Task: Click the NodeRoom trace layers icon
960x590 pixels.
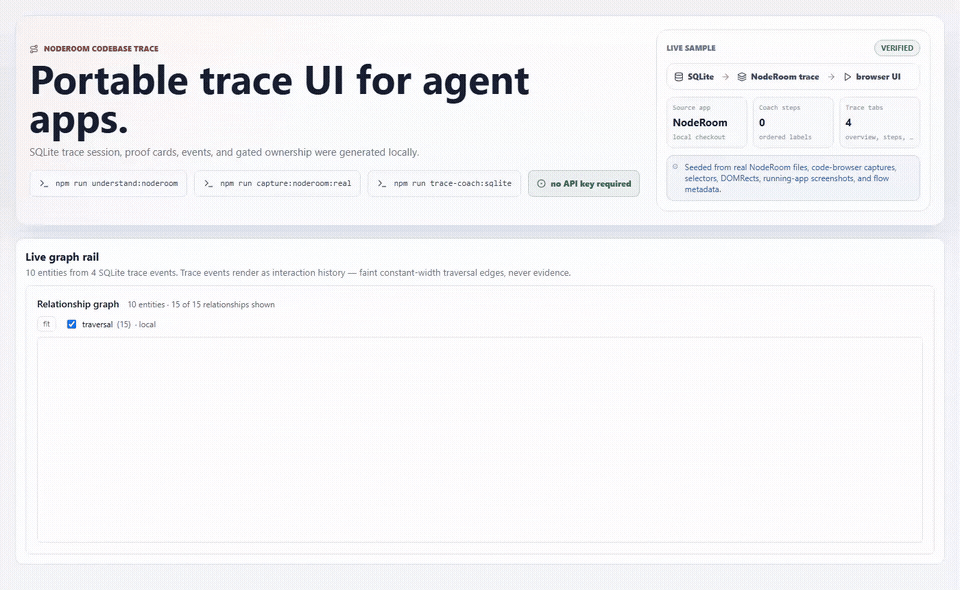Action: click(x=741, y=77)
